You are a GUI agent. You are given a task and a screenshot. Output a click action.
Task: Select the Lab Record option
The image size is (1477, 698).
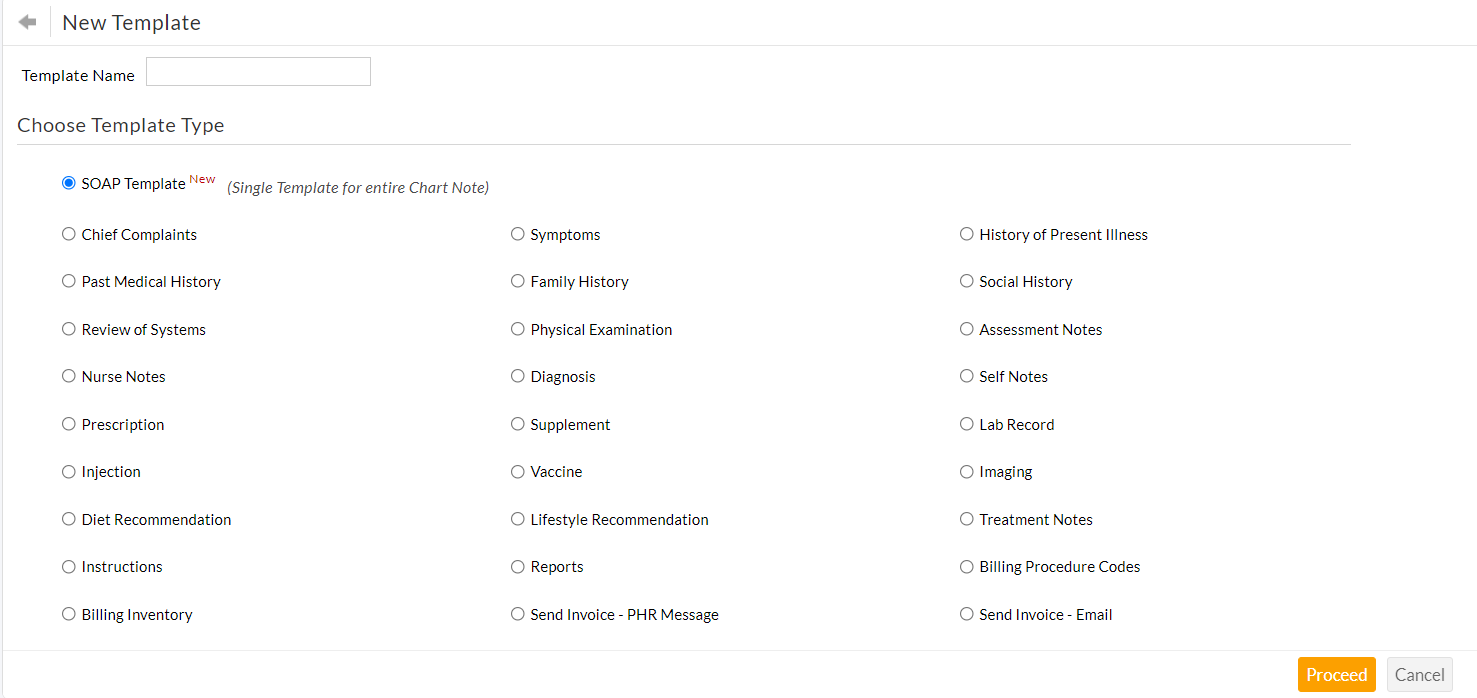(x=966, y=424)
